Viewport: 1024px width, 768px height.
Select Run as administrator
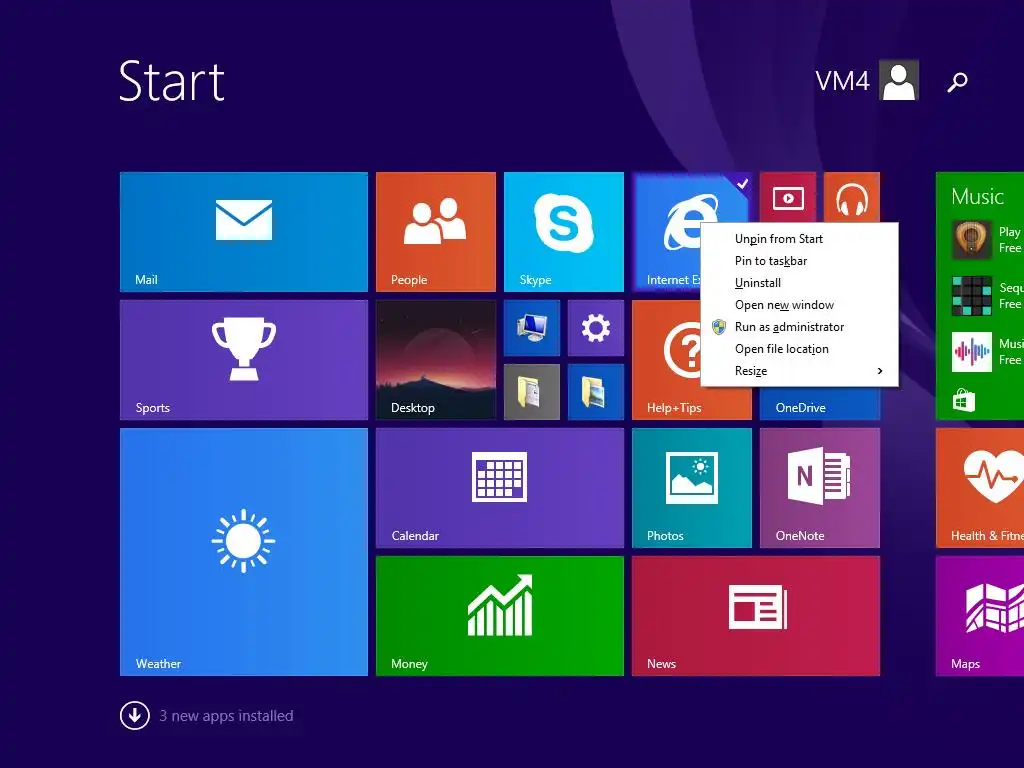(x=799, y=327)
